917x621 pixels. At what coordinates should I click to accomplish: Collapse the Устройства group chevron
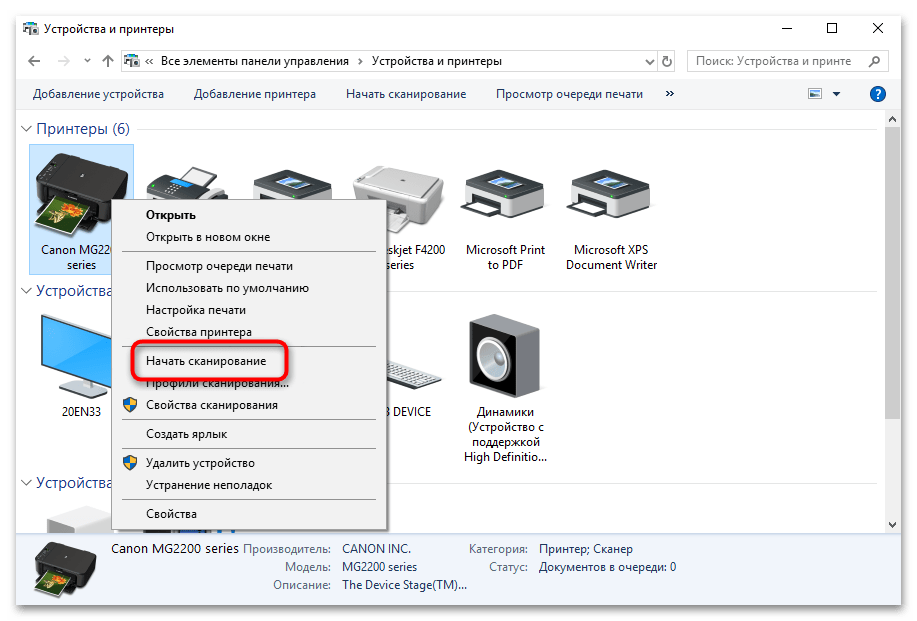click(27, 291)
